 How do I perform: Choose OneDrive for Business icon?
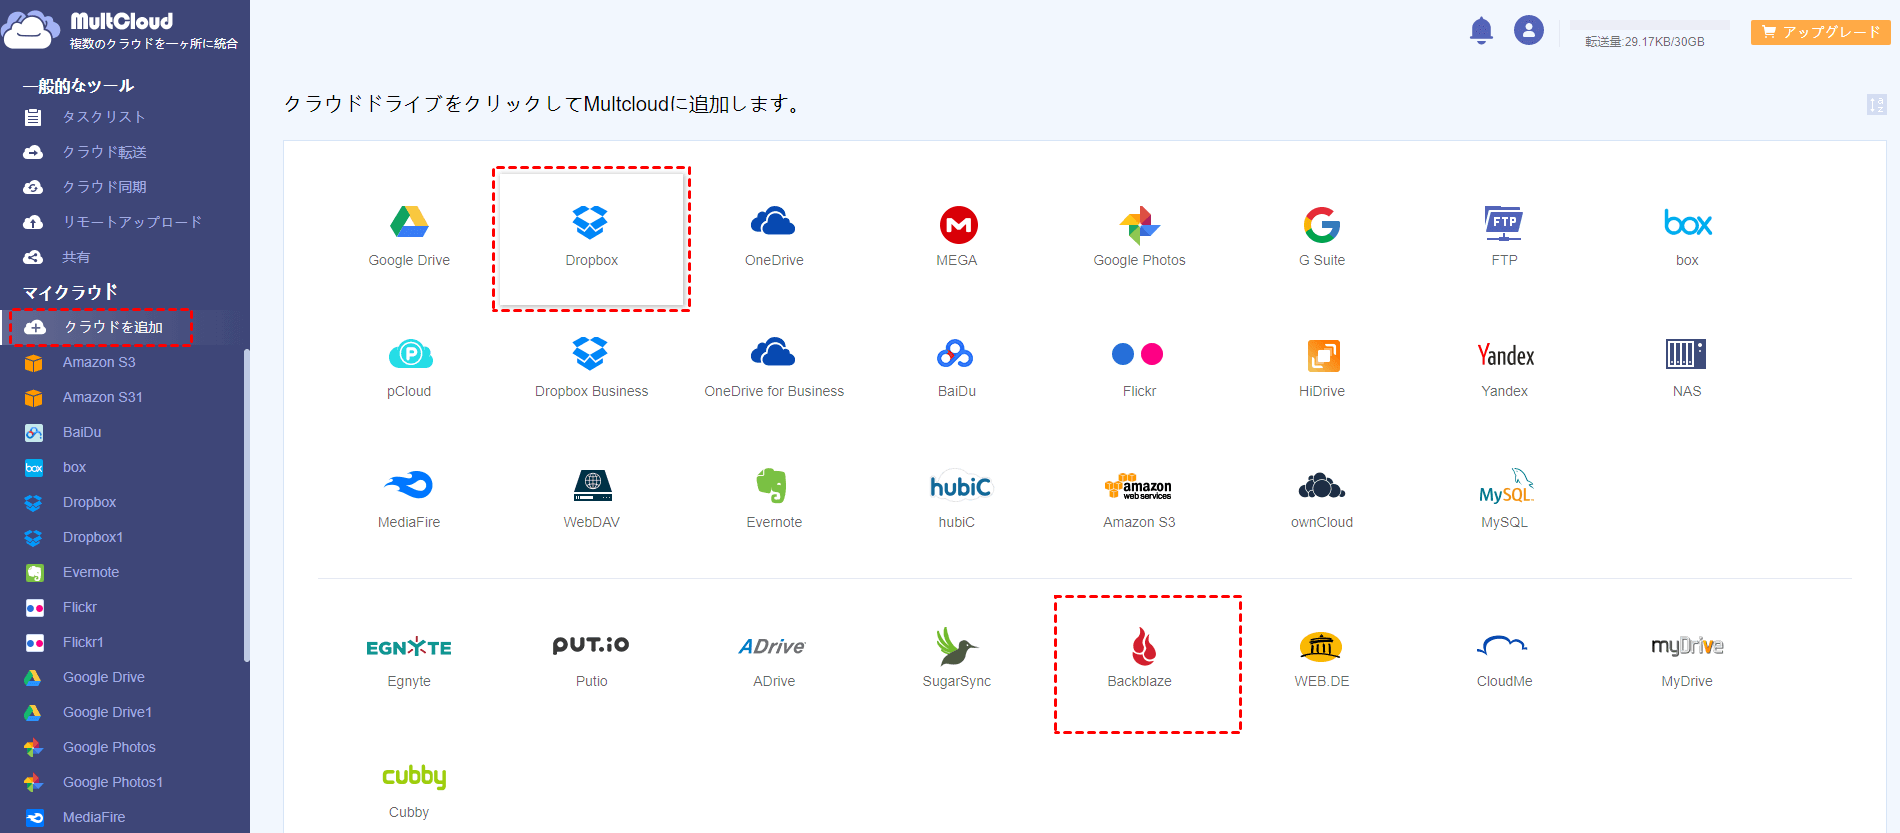tap(773, 353)
